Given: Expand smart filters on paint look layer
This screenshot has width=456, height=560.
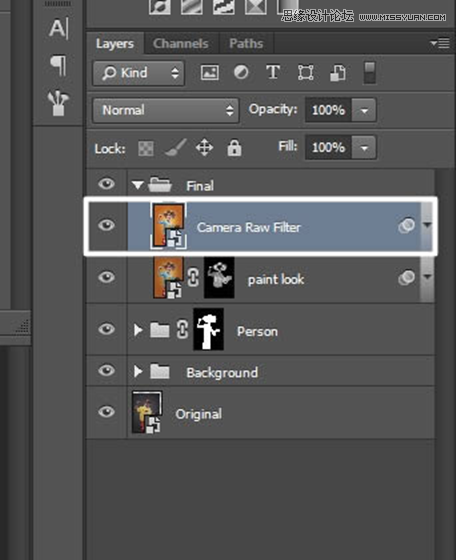Looking at the screenshot, I should (427, 277).
